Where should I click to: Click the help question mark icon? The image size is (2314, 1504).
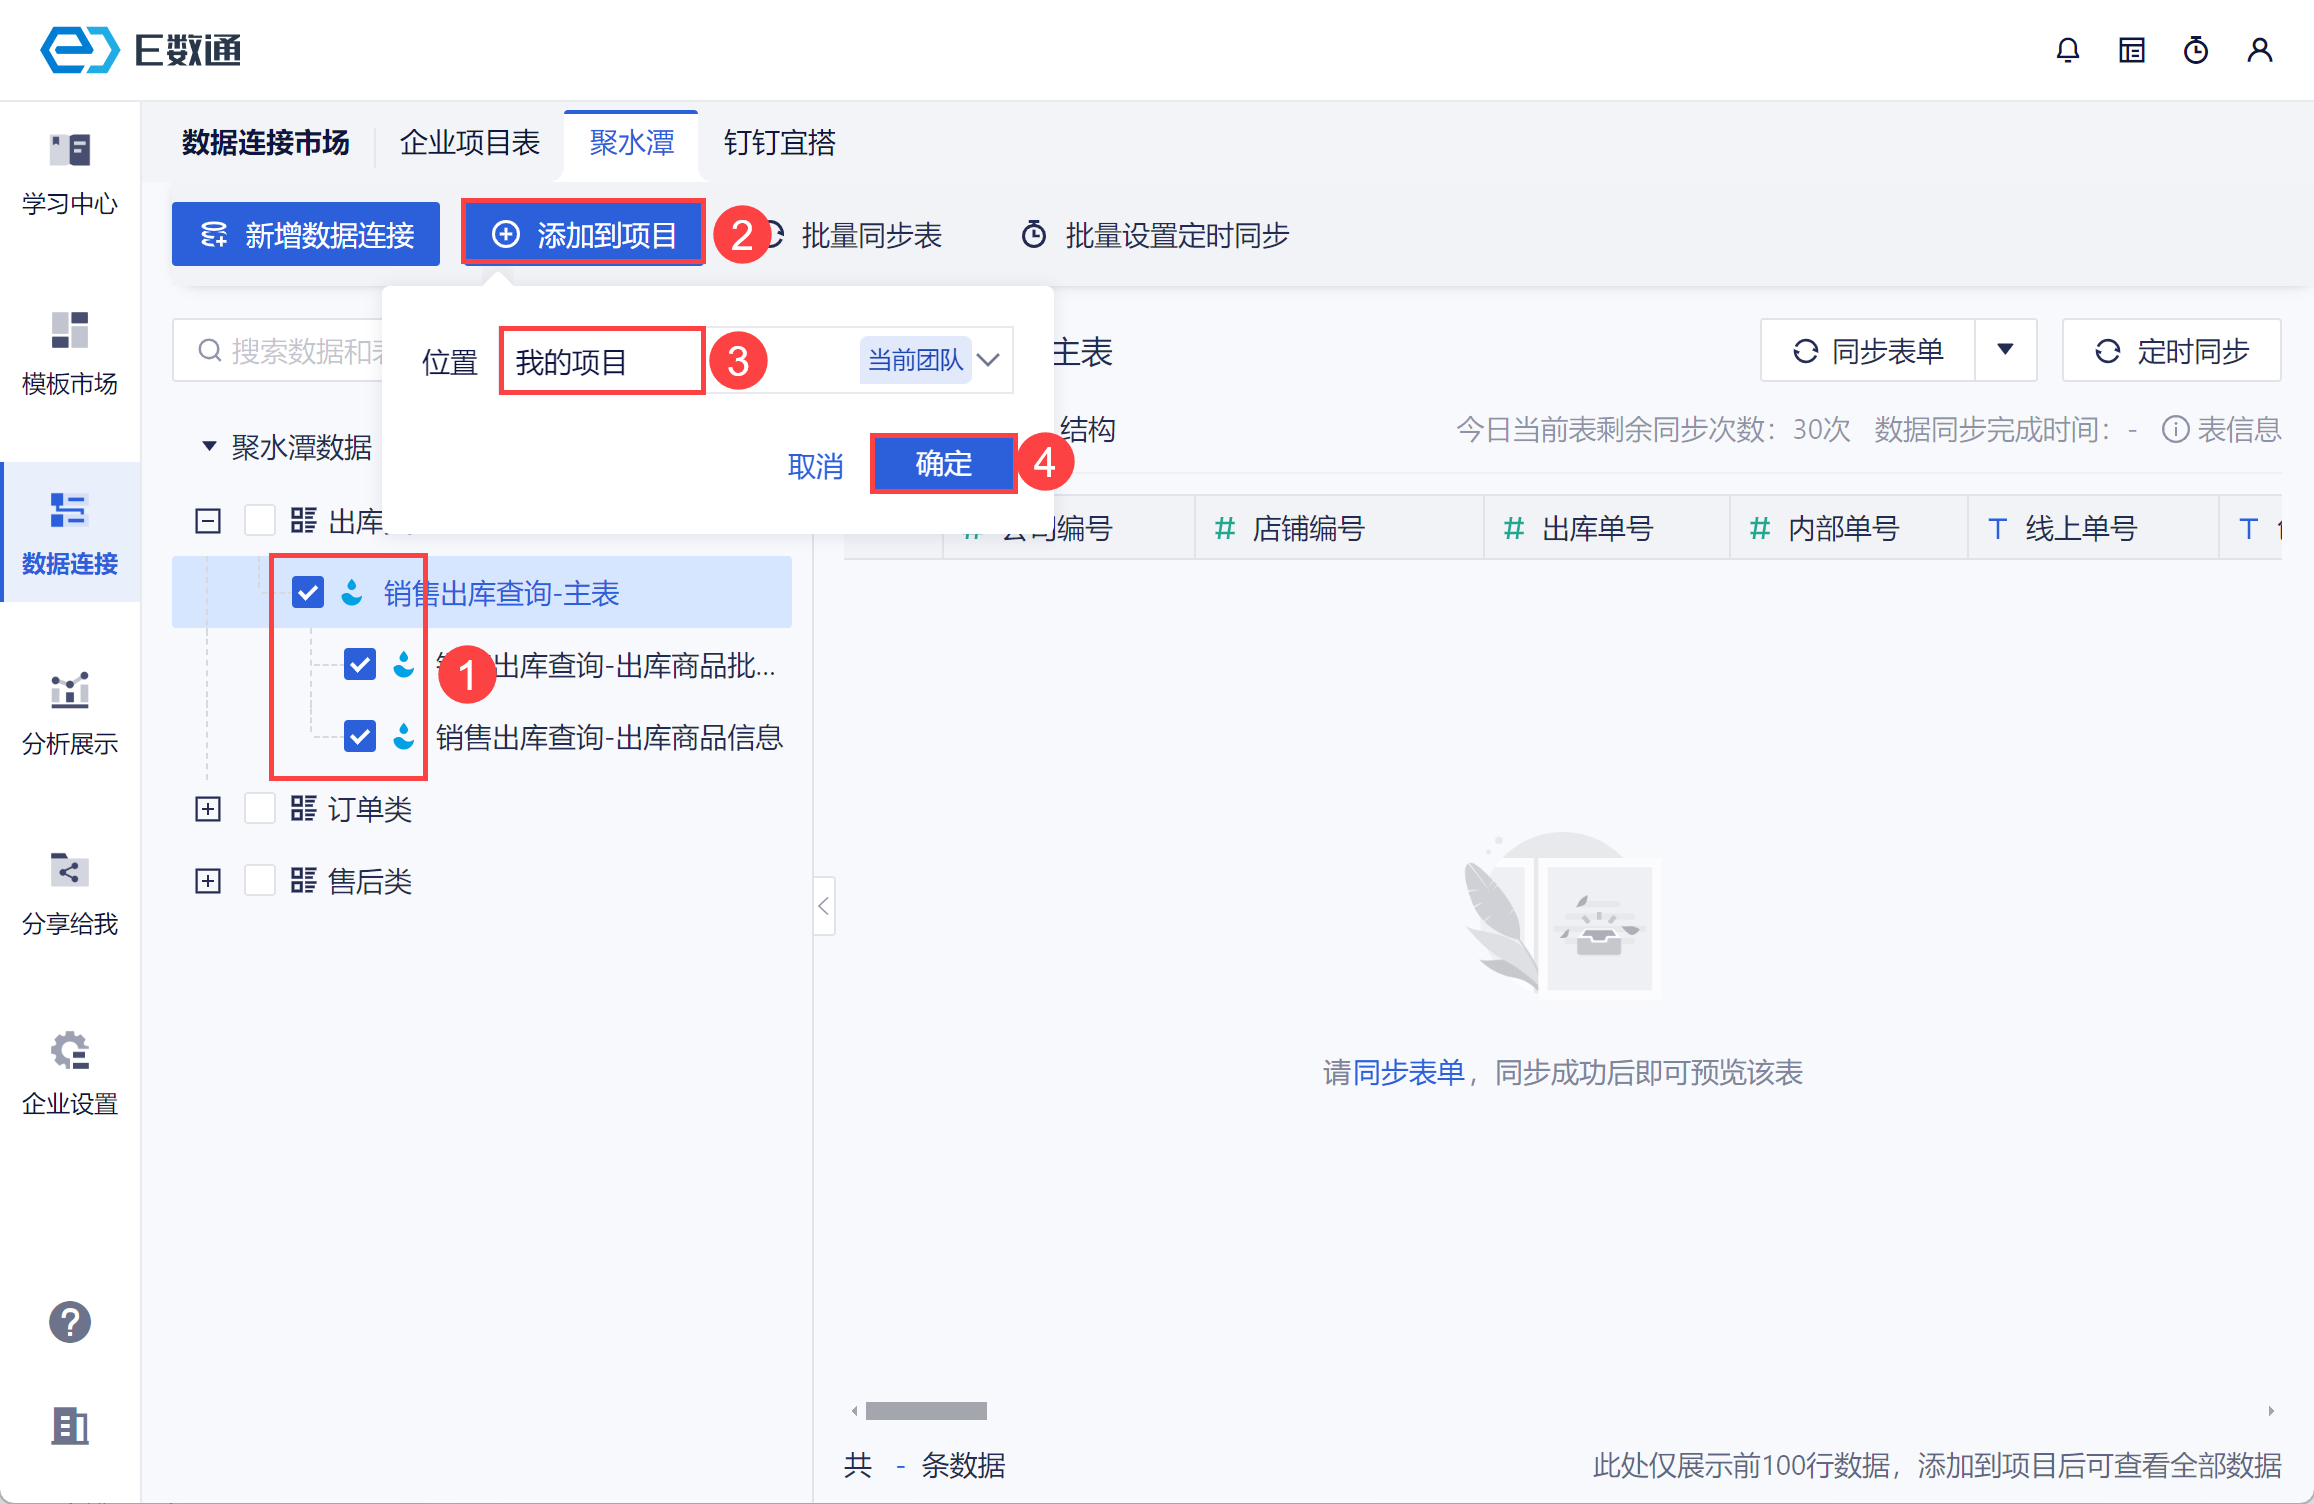[x=70, y=1322]
